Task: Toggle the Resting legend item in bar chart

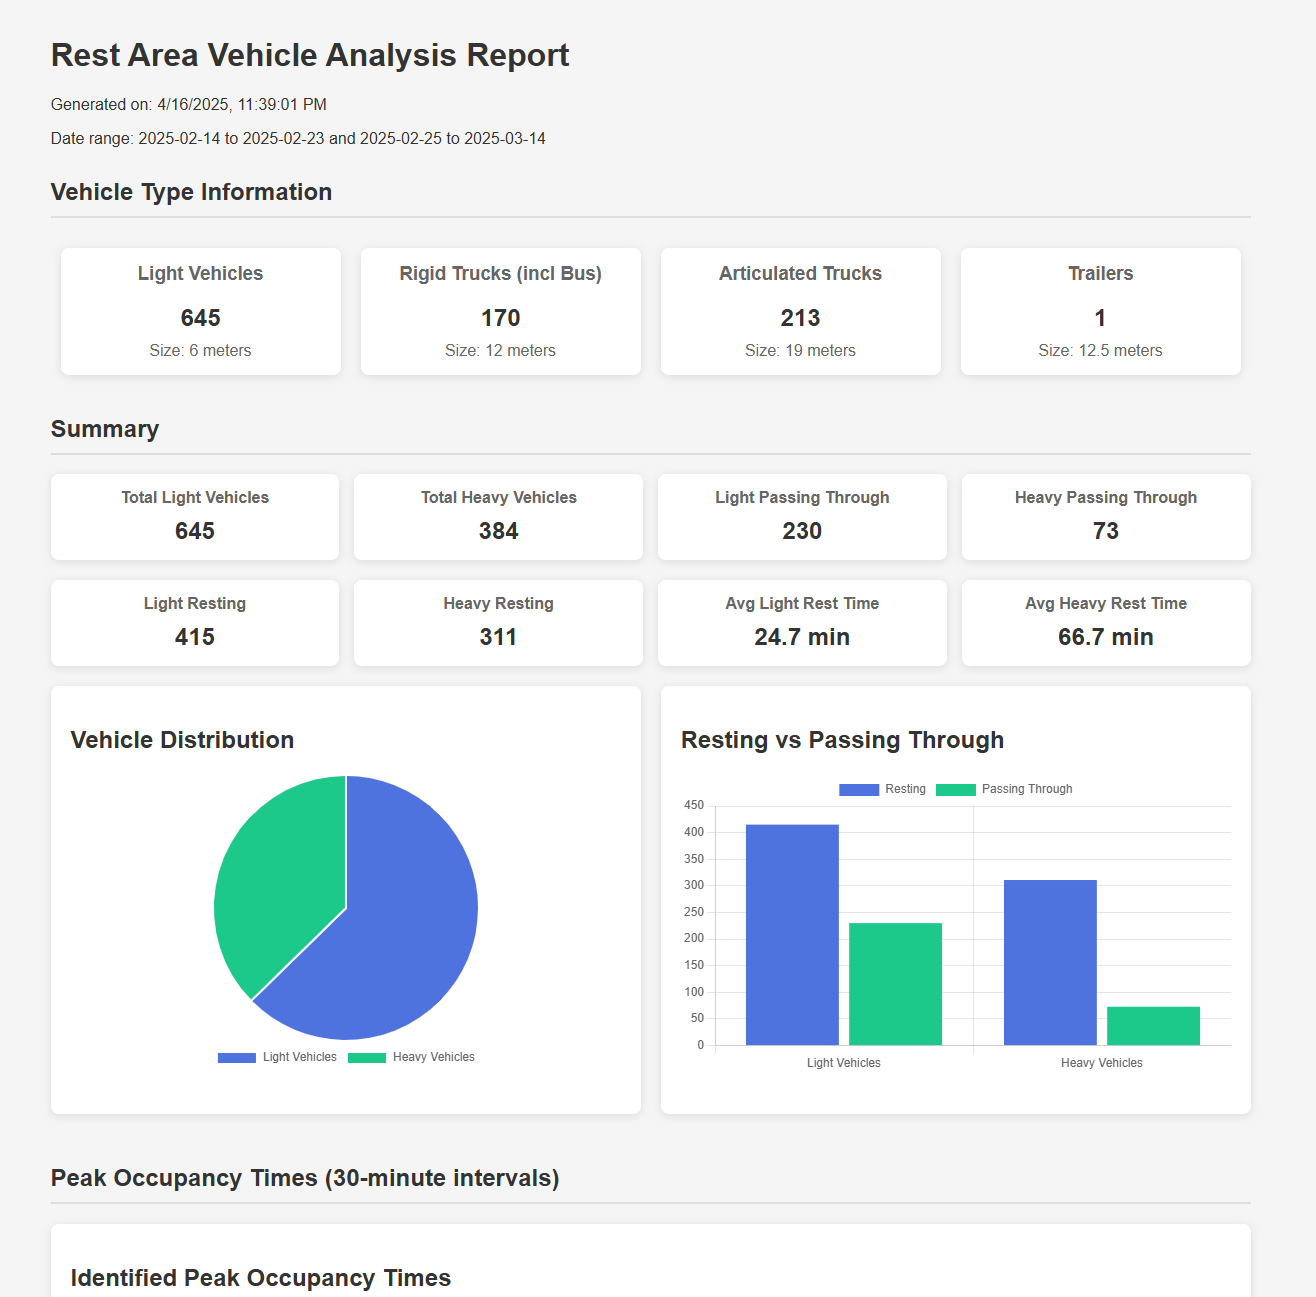Action: (883, 789)
